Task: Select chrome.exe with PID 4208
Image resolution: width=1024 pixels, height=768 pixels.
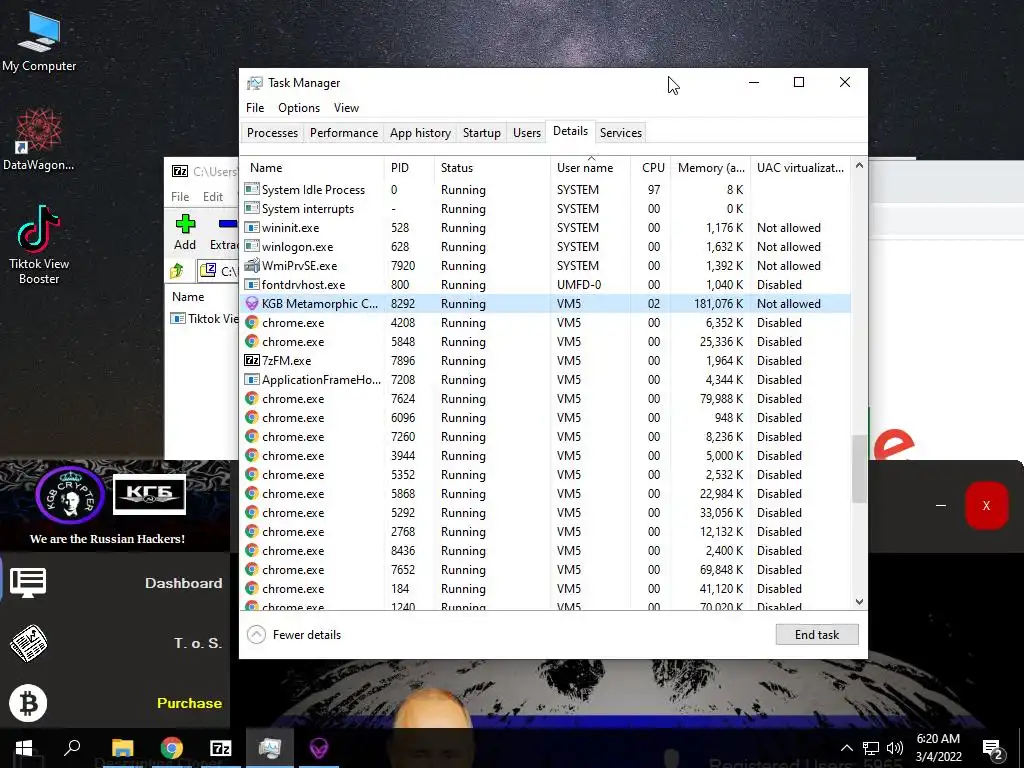Action: pos(546,323)
